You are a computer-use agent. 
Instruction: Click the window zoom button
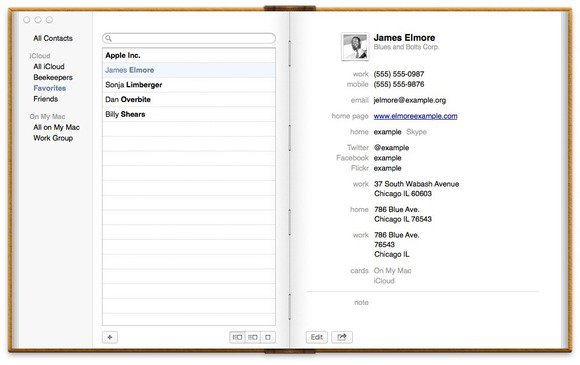(49, 20)
